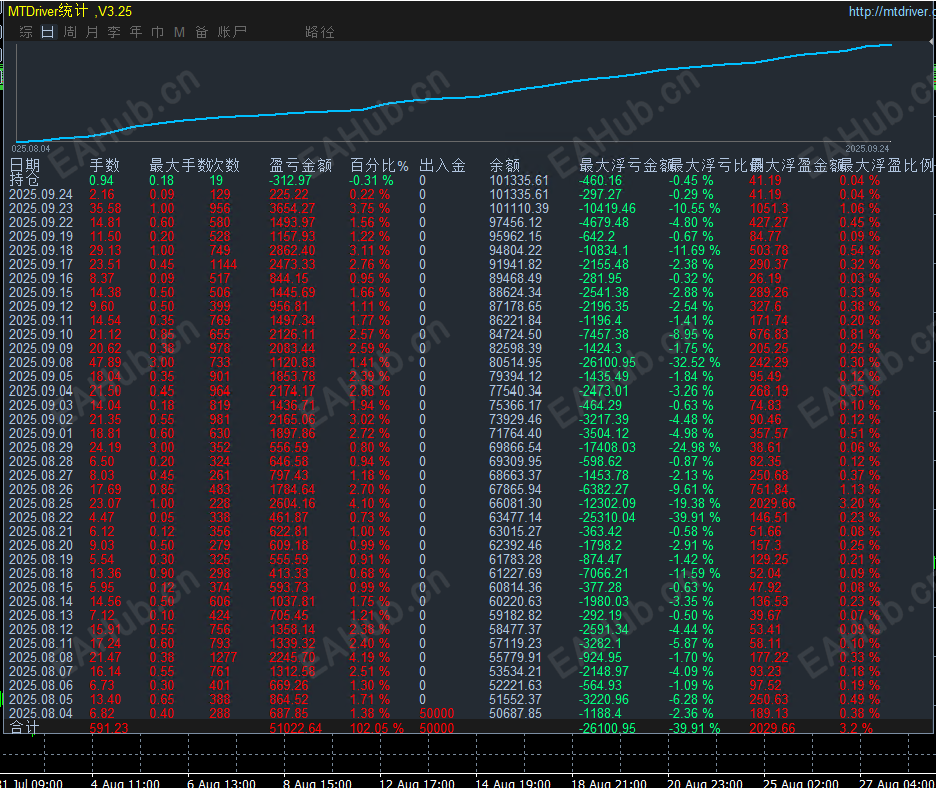The image size is (936, 788).
Task: Click the 50000 deposit in the 2025.08.04 row
Action: [437, 713]
